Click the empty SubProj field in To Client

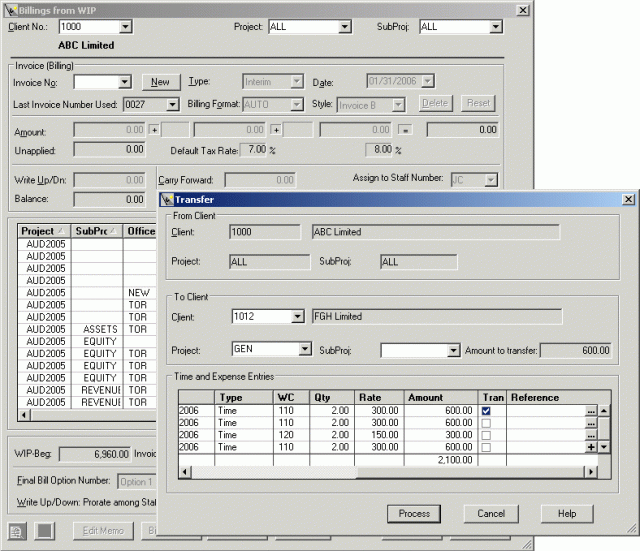tap(412, 351)
